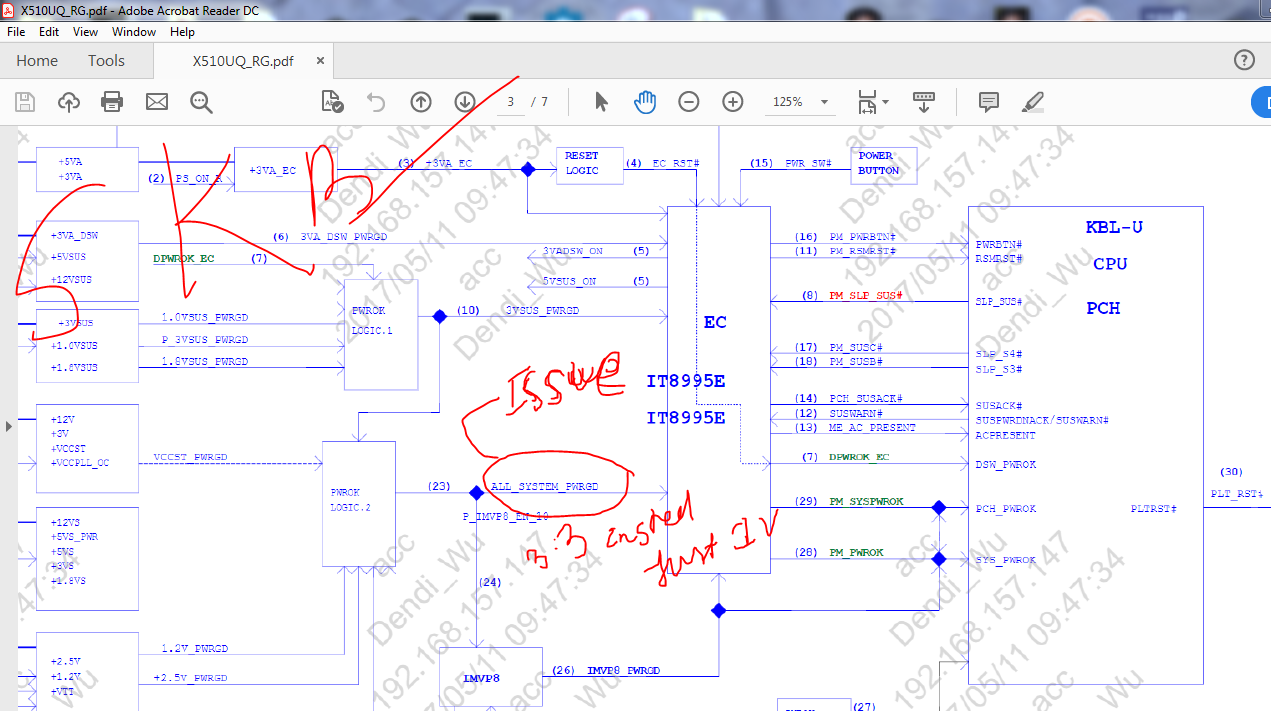Print the PDF using the printer icon
Image resolution: width=1271 pixels, height=711 pixels.
point(112,101)
